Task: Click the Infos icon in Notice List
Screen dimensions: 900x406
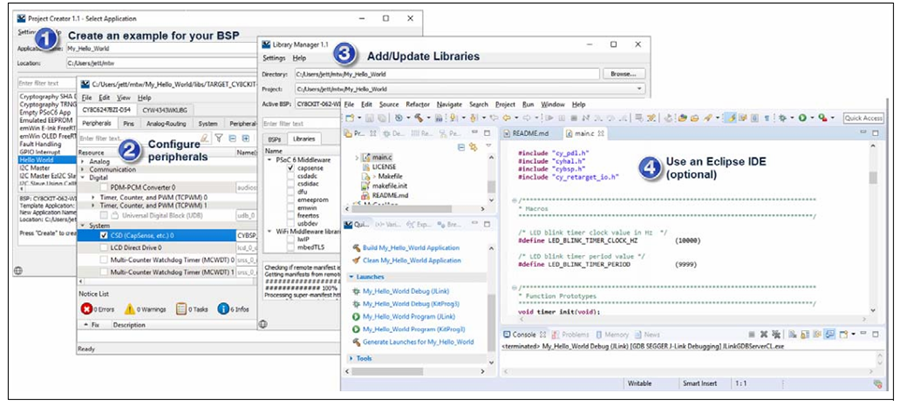Action: tap(223, 309)
